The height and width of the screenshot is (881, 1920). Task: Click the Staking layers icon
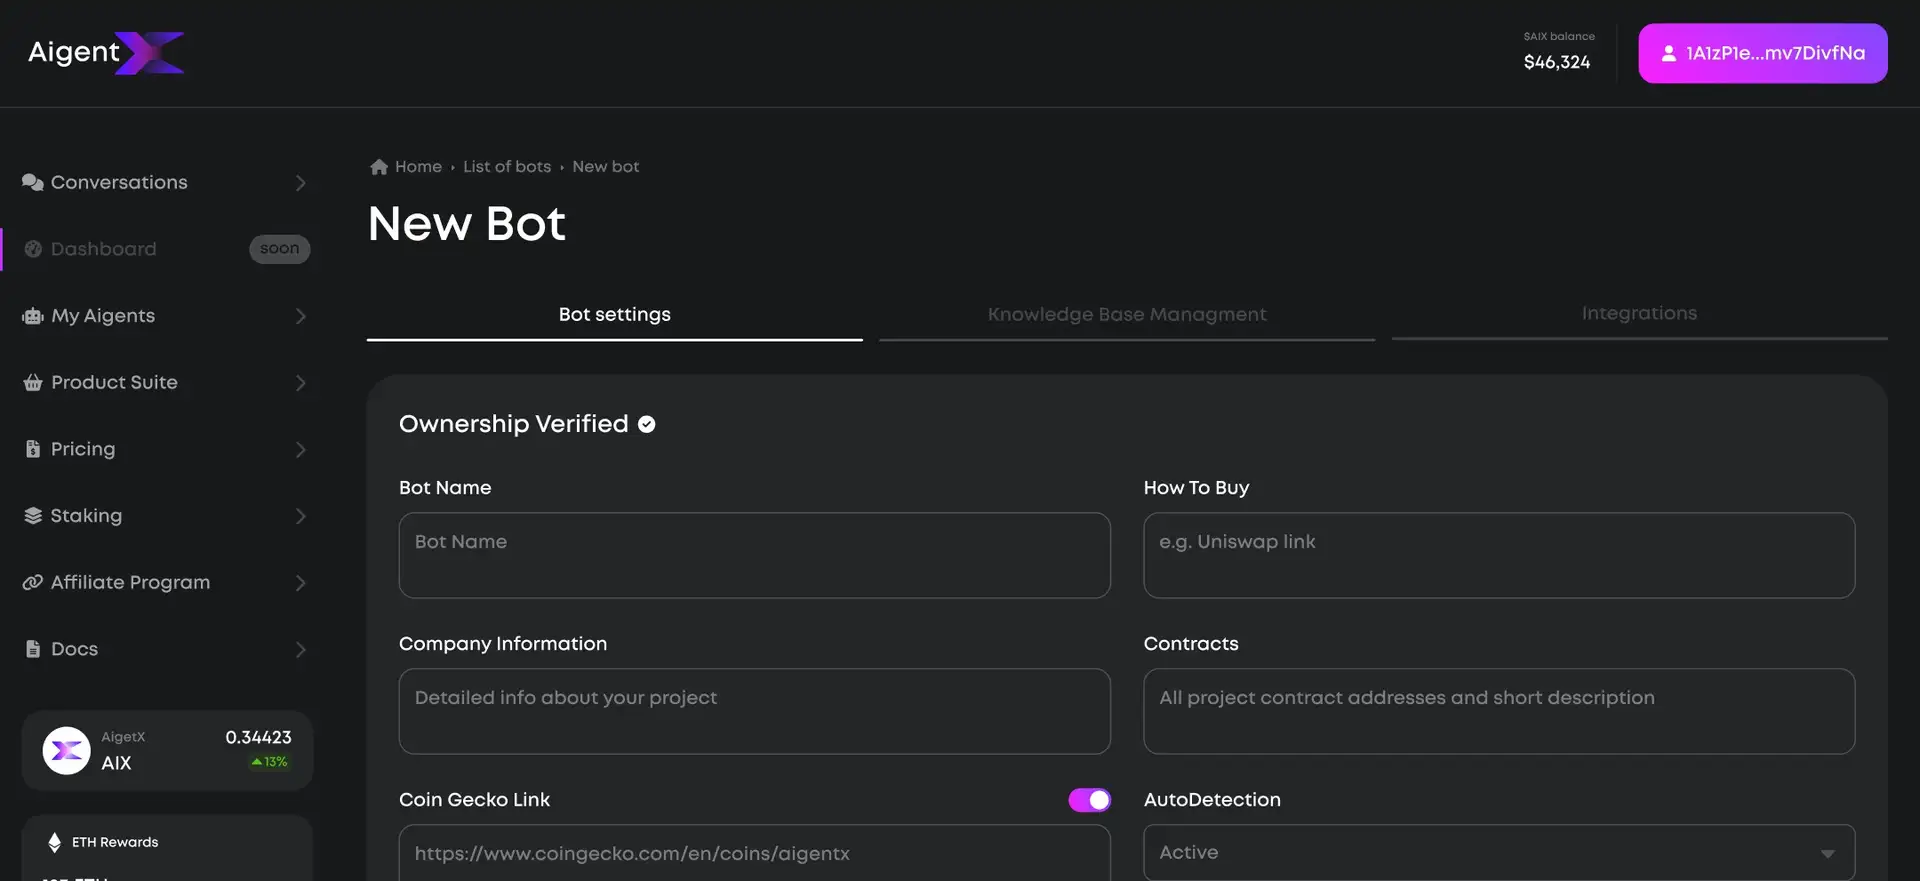tap(32, 516)
